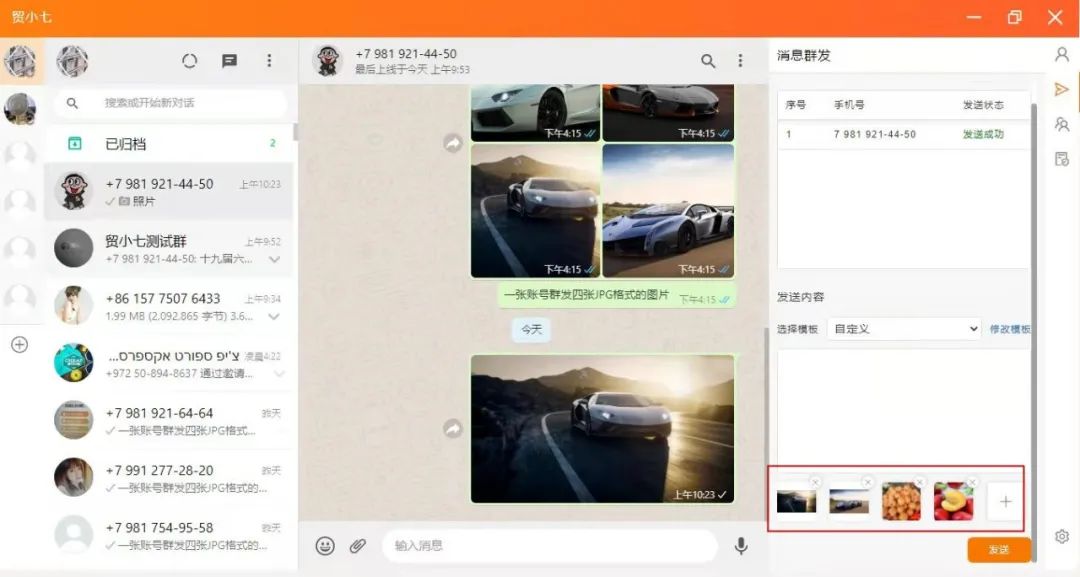This screenshot has height=577, width=1080.
Task: Click the 一张账号群发四张JPG格式的图片 message bubble
Action: 616,296
